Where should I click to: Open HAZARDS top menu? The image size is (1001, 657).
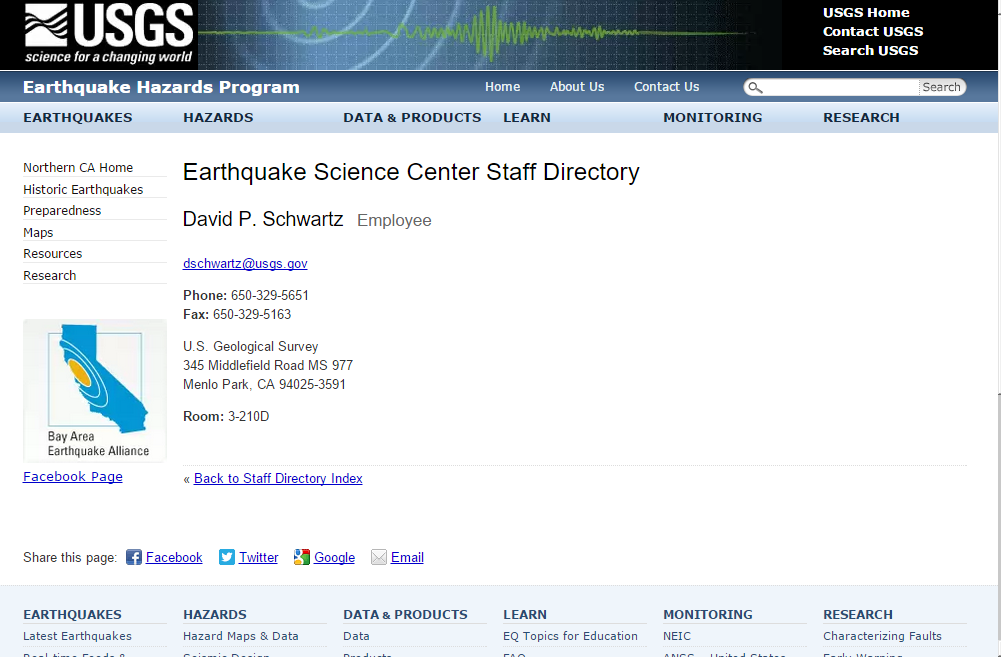pos(218,117)
